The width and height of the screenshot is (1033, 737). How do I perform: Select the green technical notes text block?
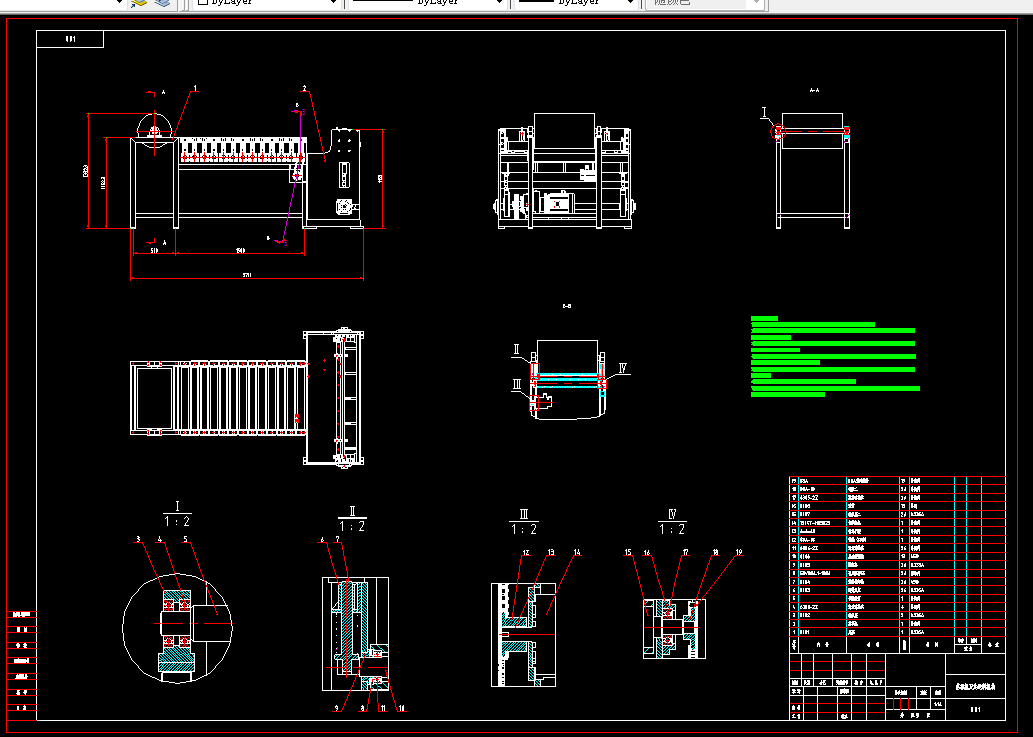tap(835, 356)
